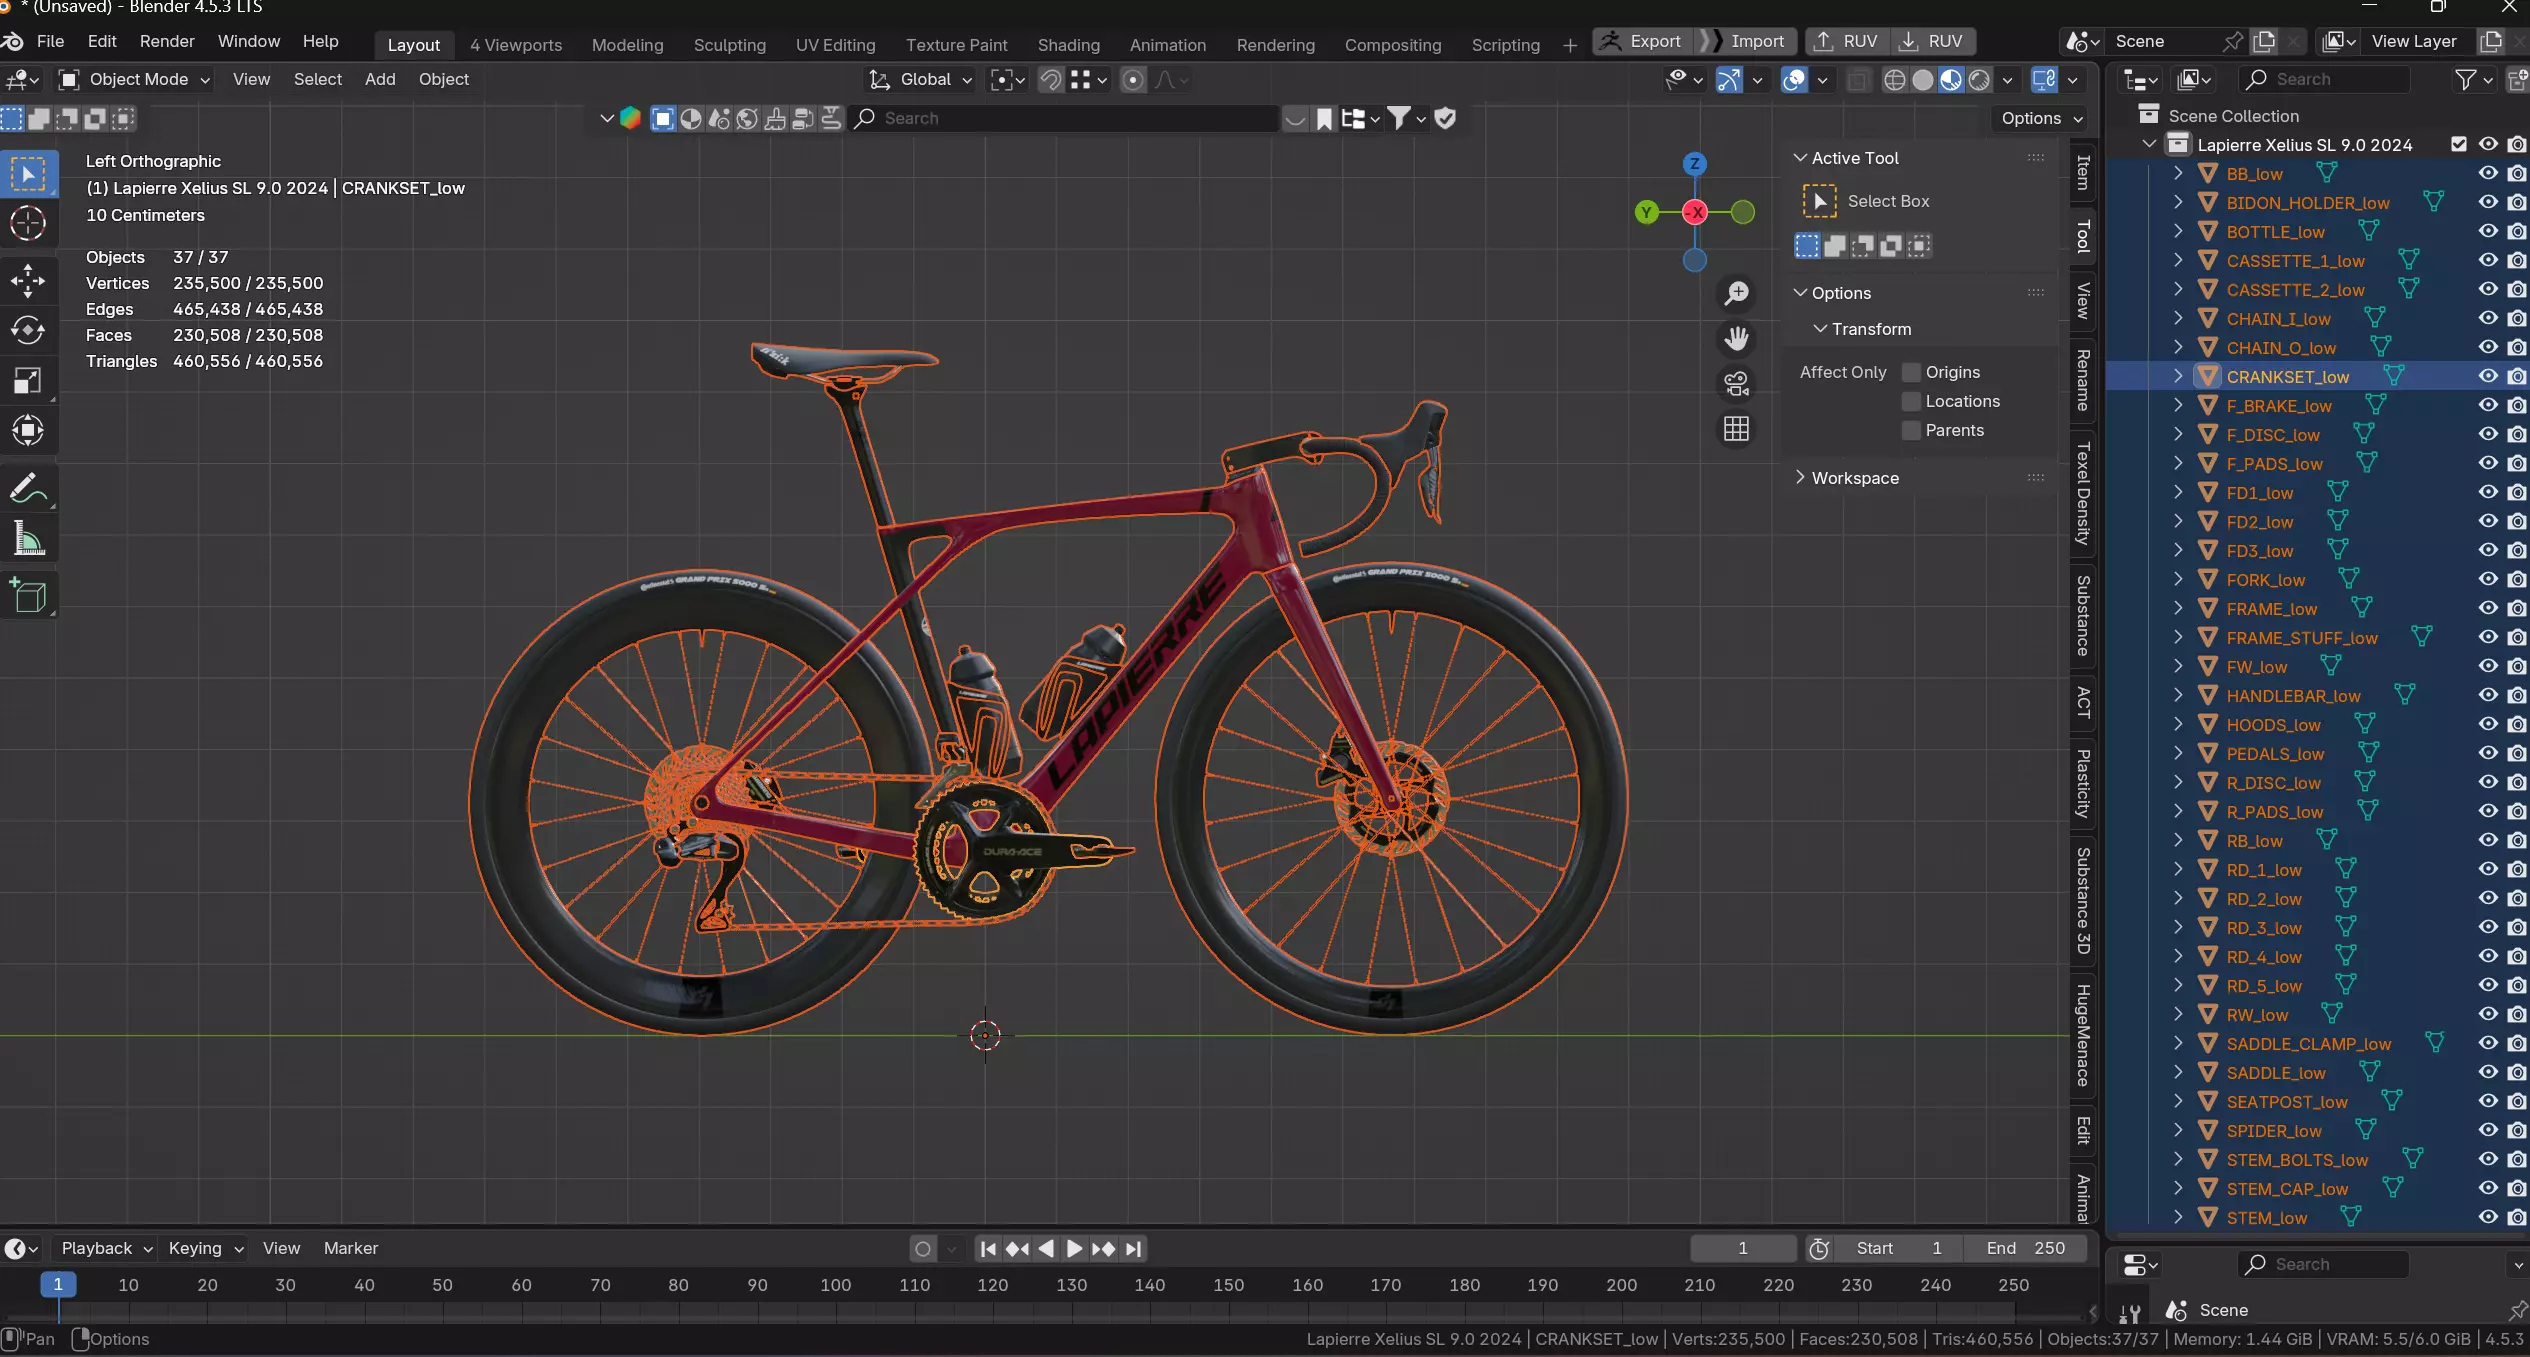The image size is (2530, 1357).
Task: Open Playback dropdown in timeline
Action: pyautogui.click(x=106, y=1248)
